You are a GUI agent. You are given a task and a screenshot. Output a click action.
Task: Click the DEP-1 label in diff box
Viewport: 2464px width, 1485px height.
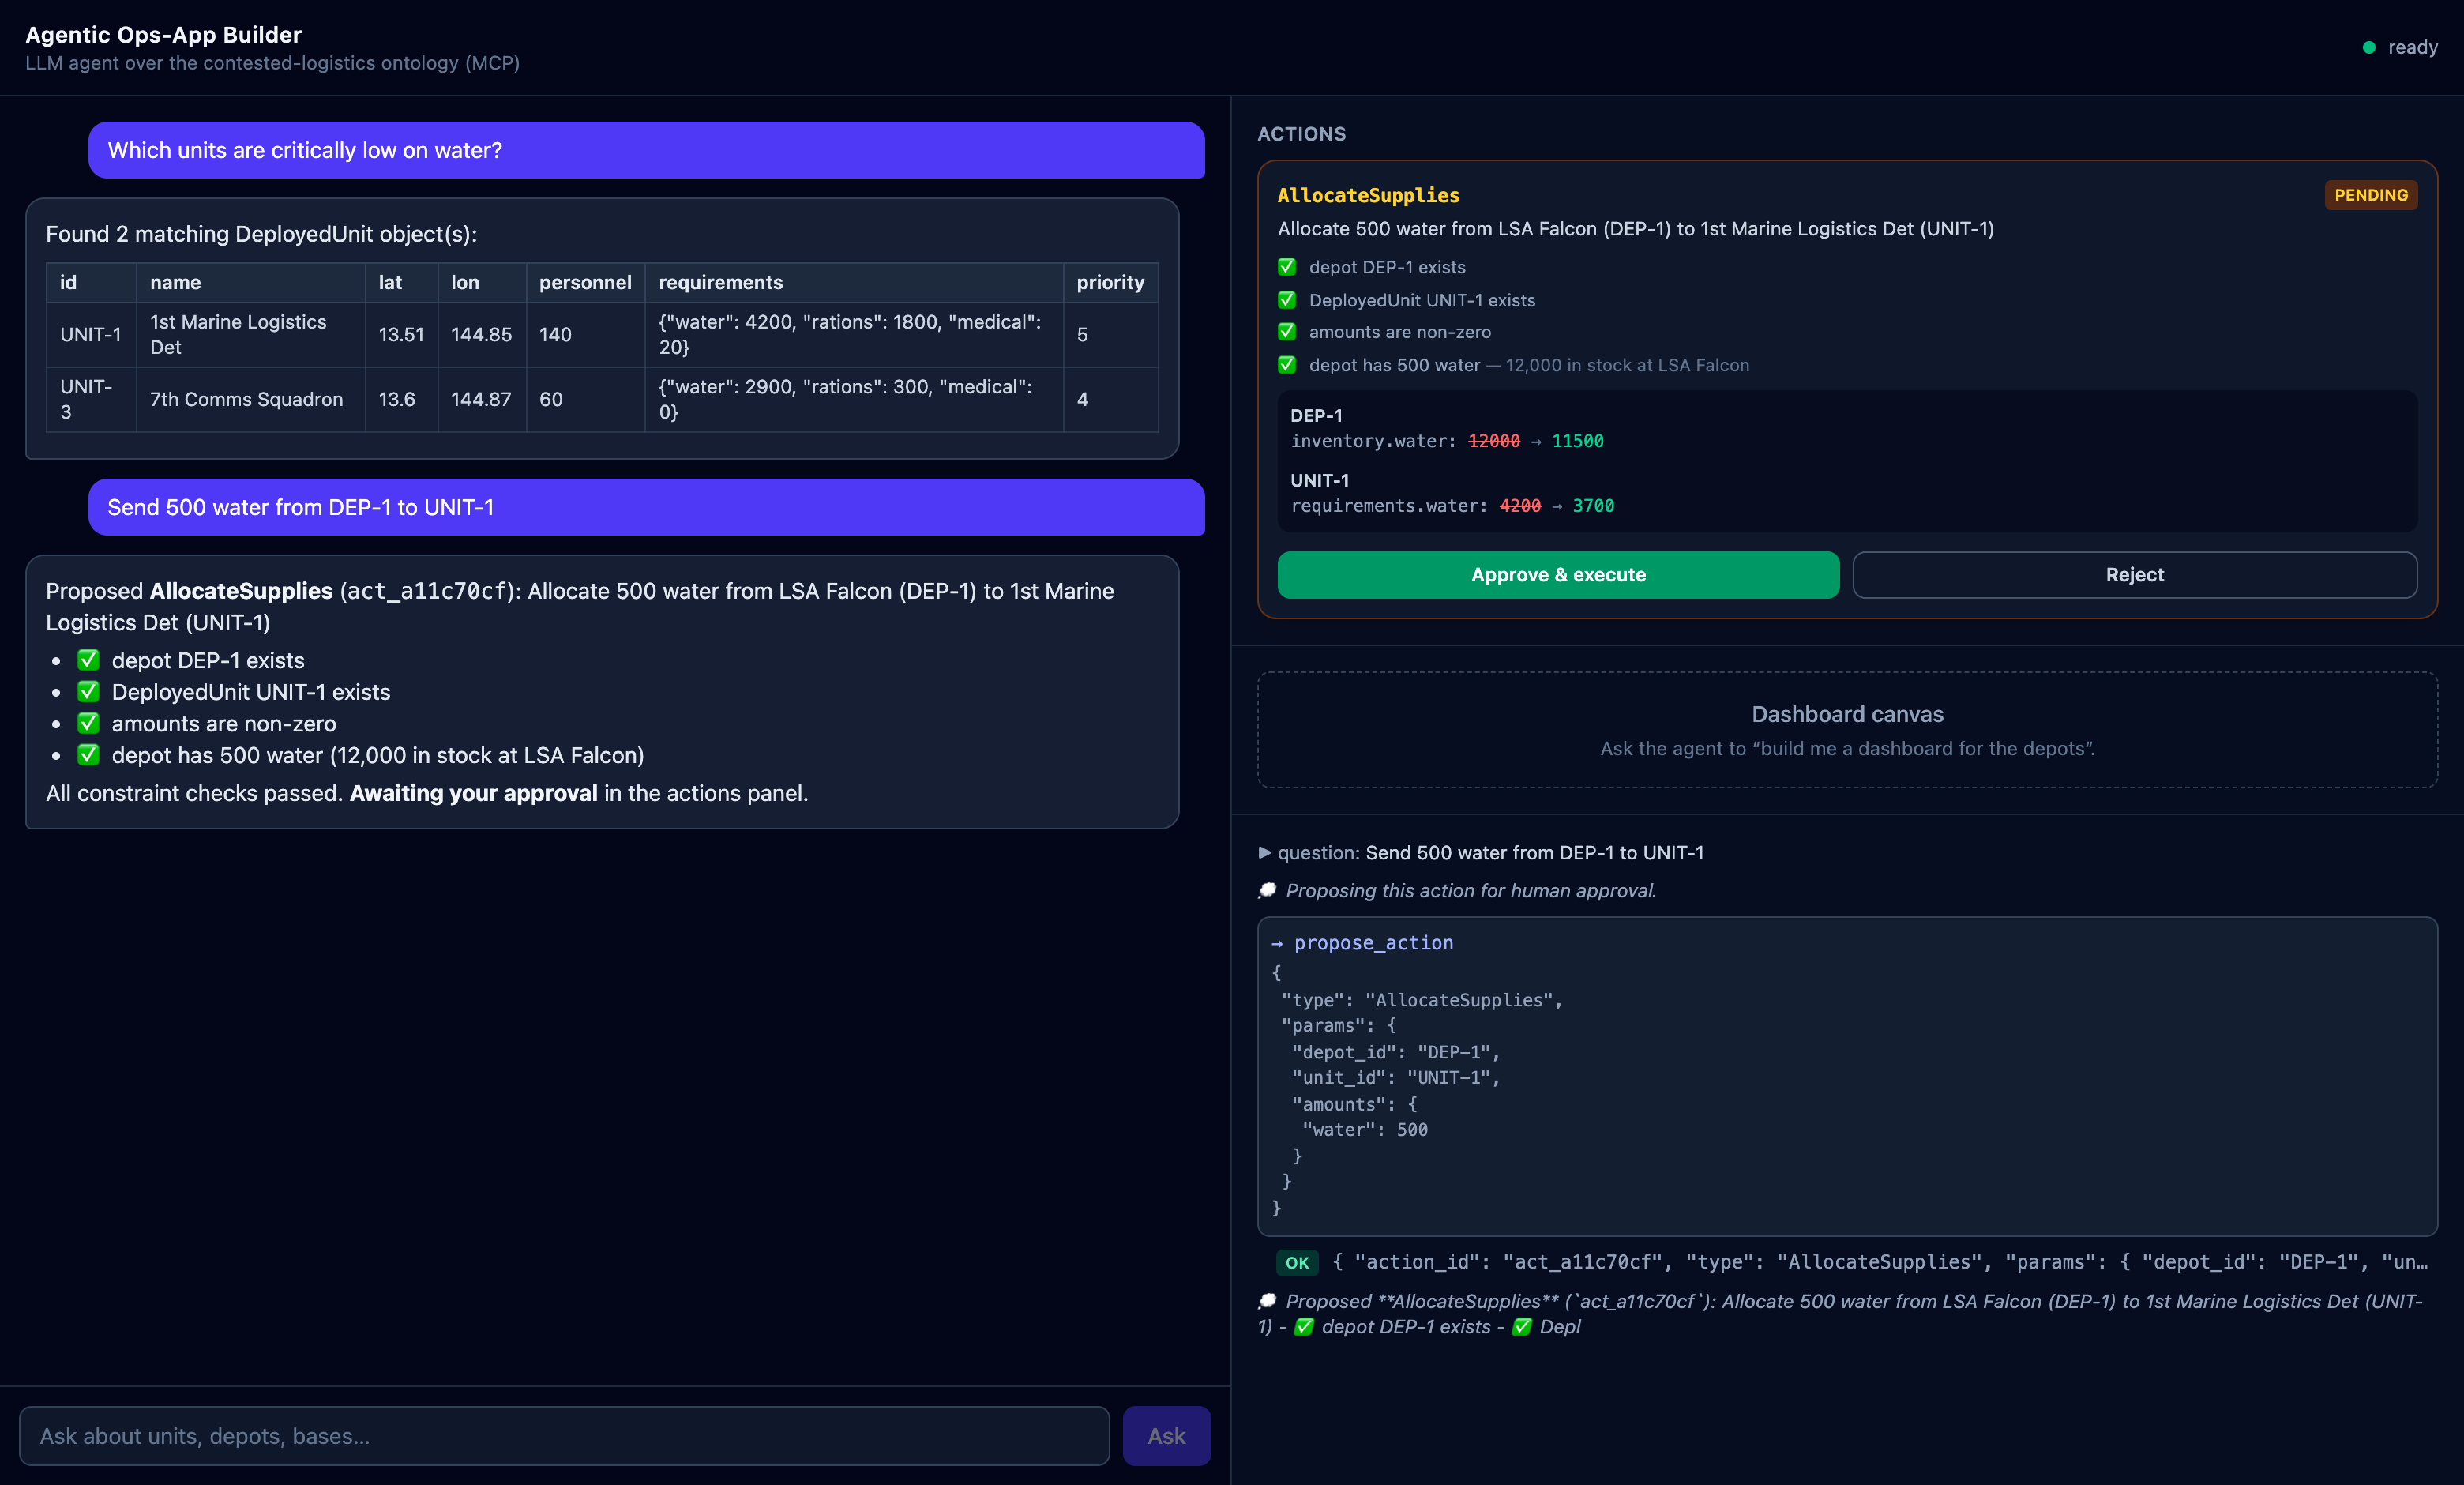pyautogui.click(x=1316, y=415)
